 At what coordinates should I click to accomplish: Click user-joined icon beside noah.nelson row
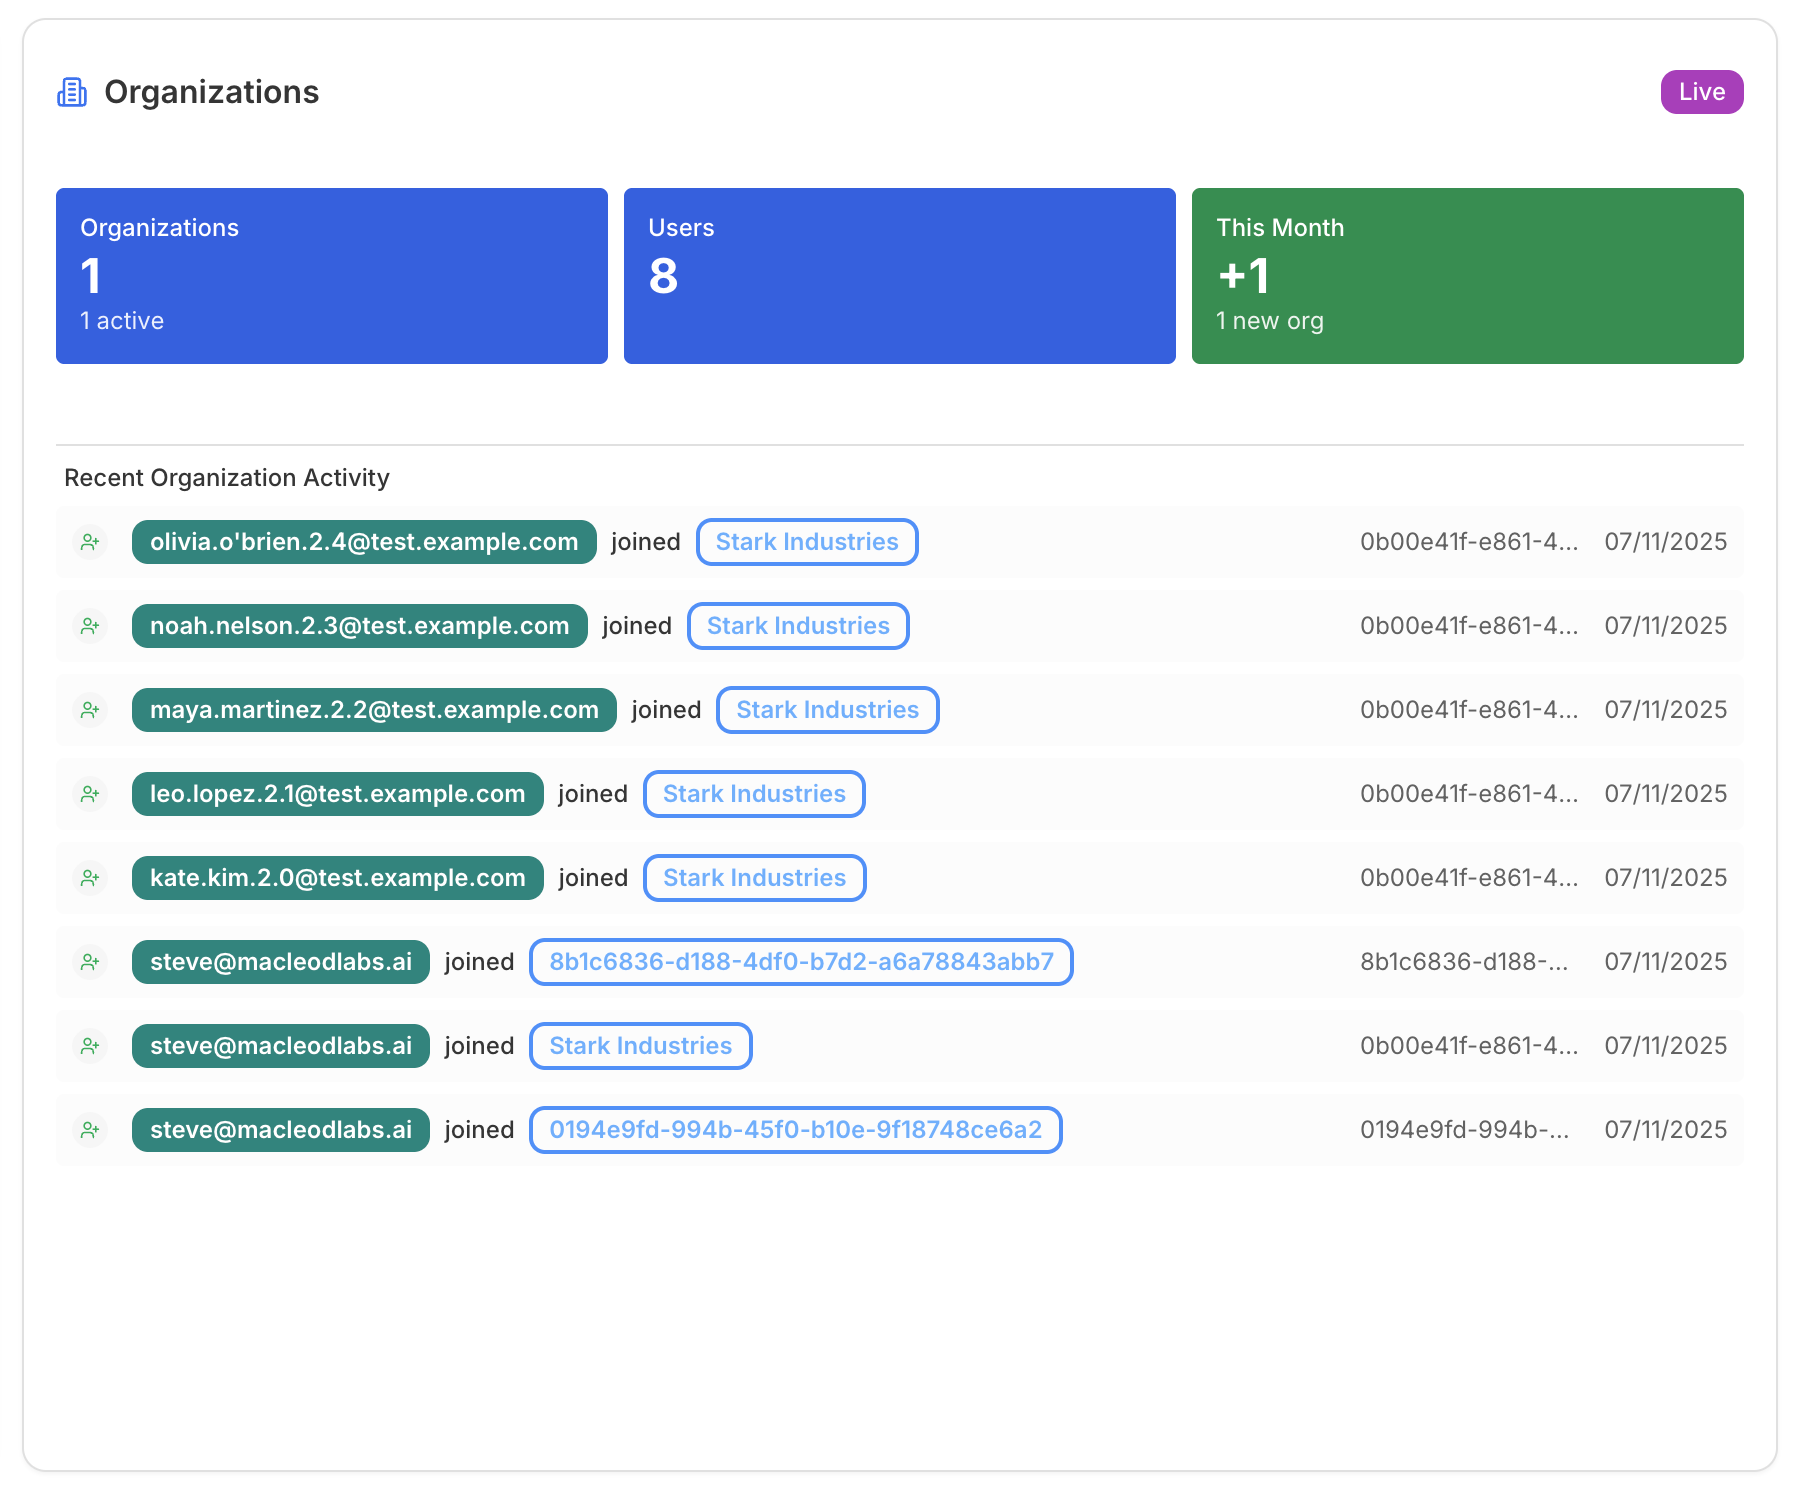pos(90,626)
